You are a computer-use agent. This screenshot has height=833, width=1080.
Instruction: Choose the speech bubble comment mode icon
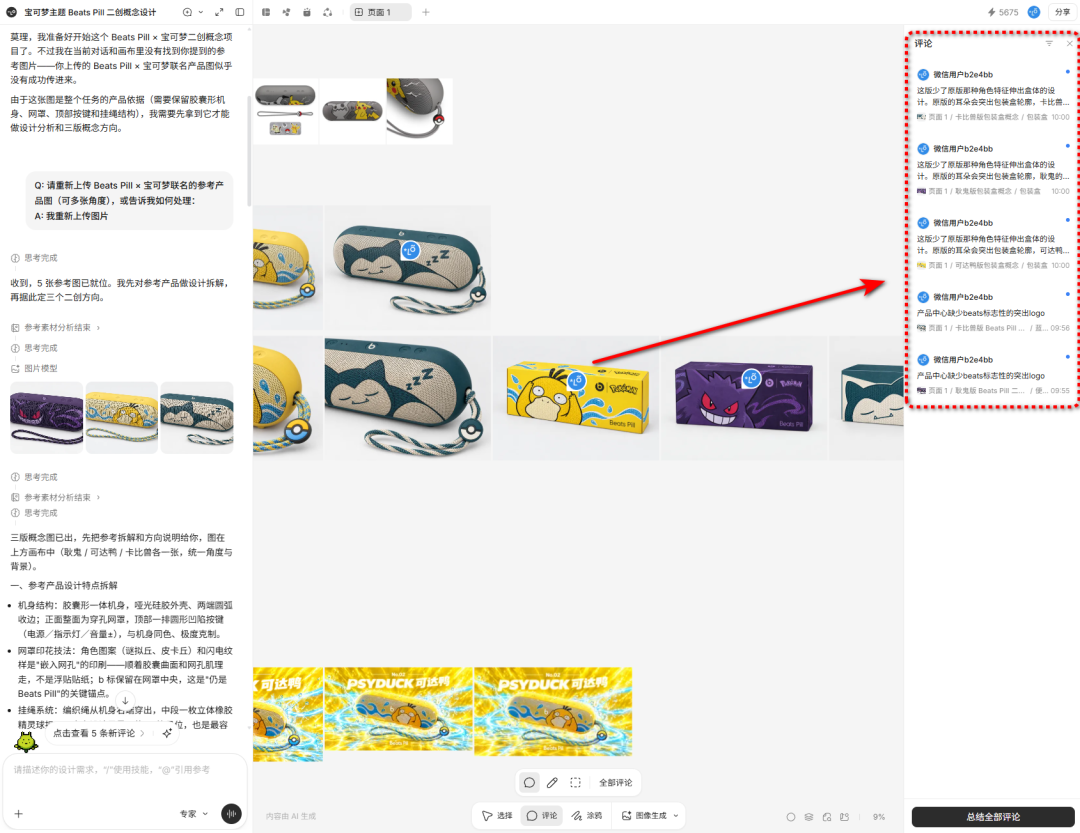[529, 782]
